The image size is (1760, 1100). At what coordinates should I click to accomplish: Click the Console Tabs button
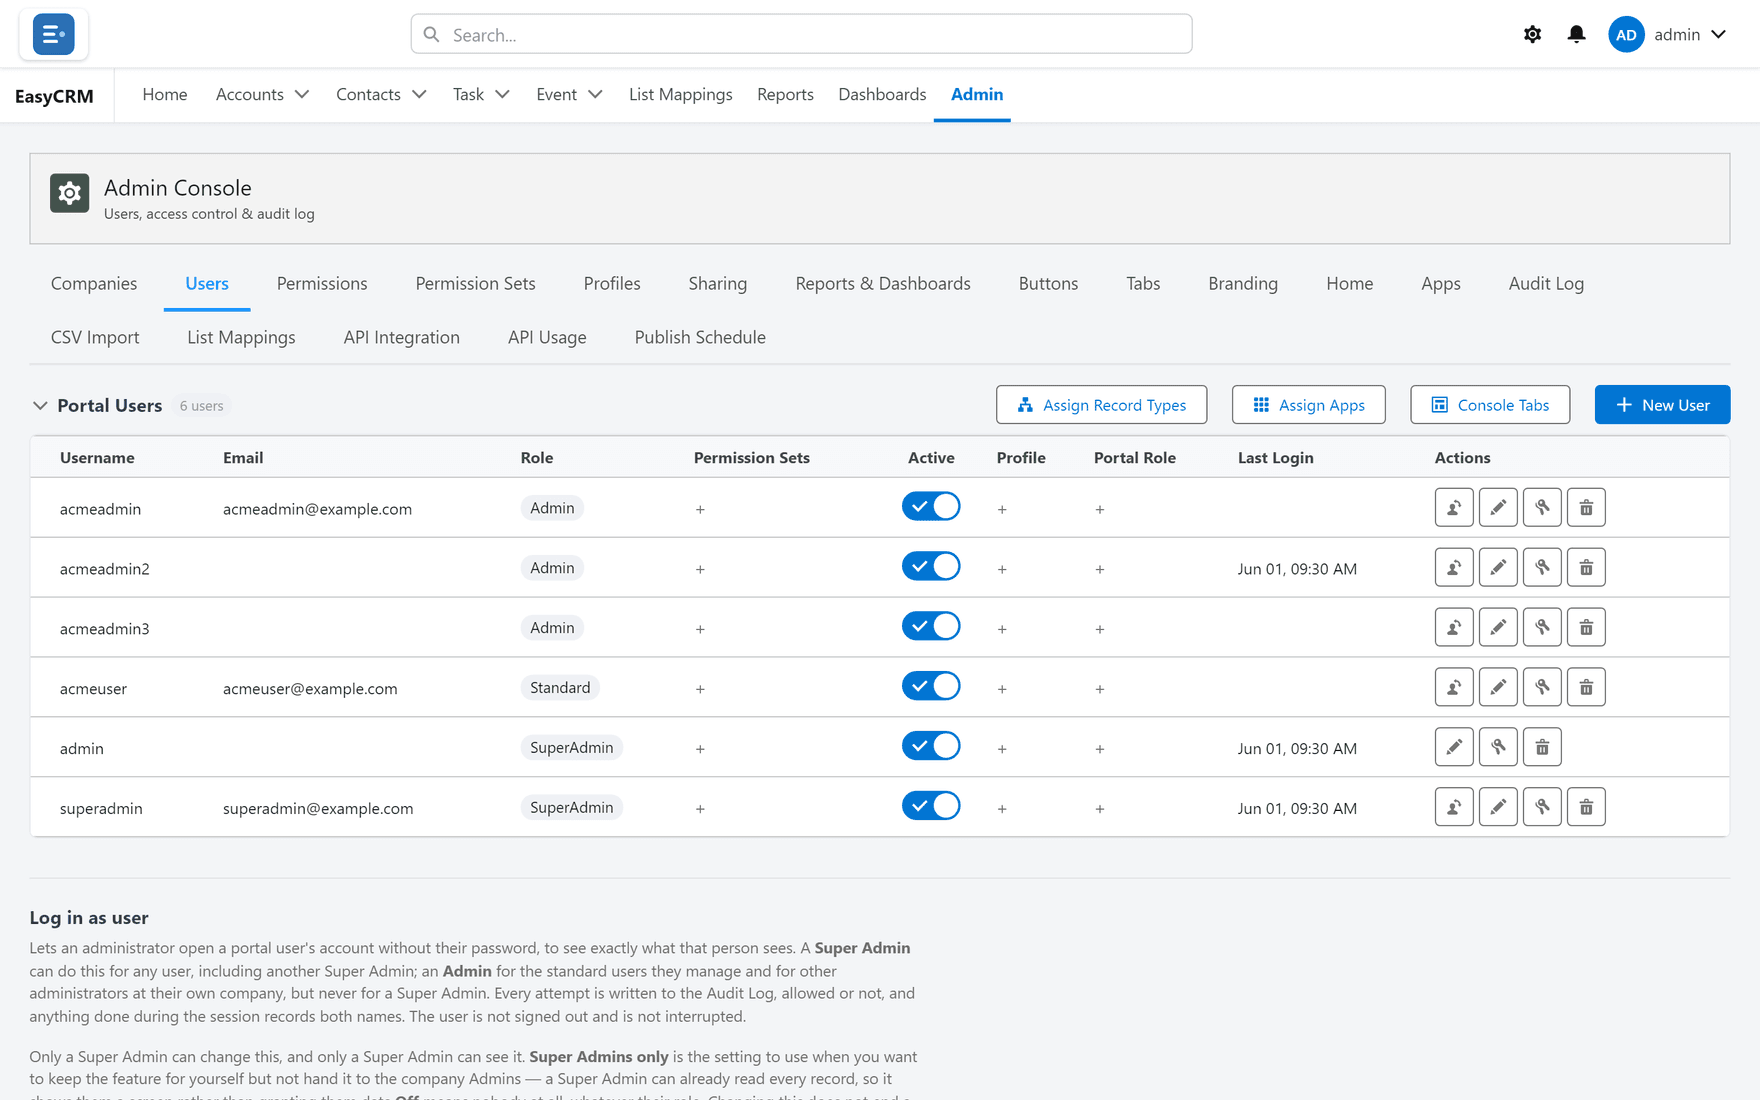[x=1490, y=405]
